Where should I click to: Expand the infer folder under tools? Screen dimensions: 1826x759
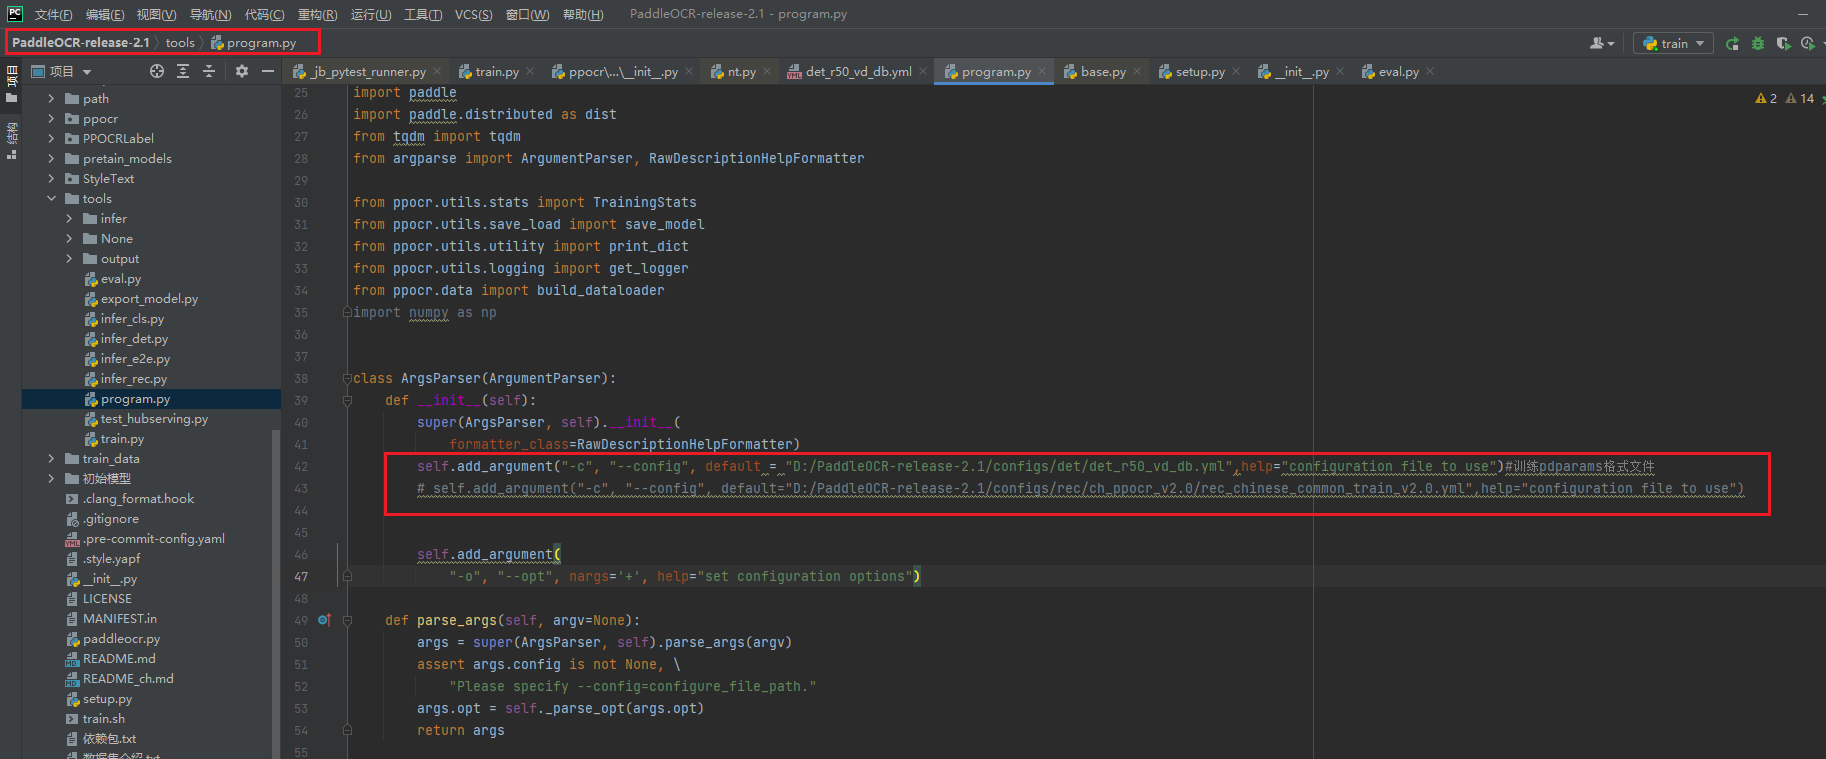[x=69, y=219]
